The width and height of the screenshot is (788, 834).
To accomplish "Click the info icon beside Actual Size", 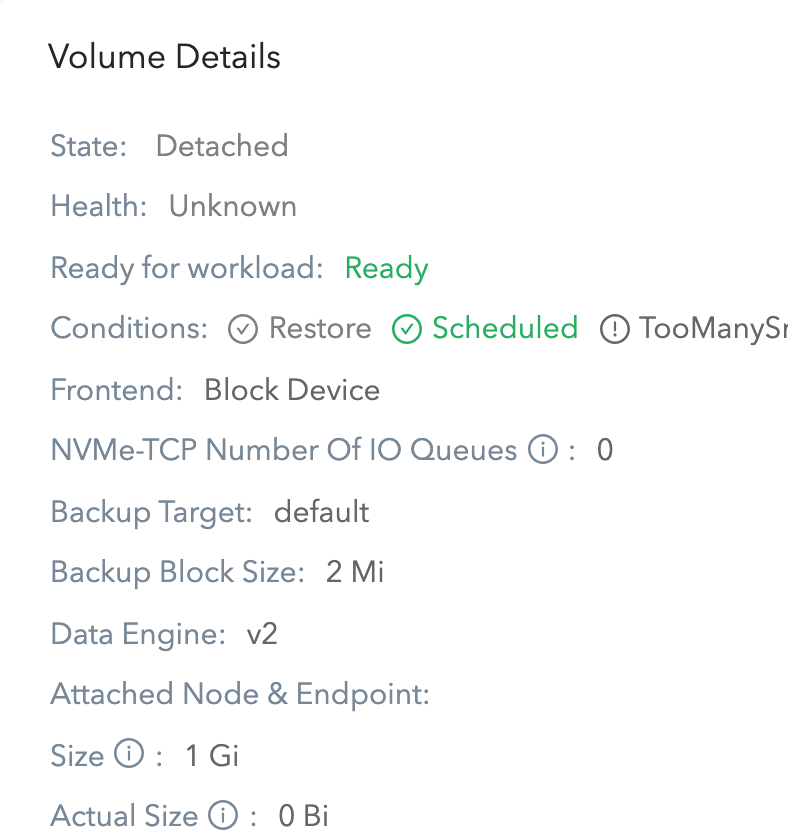I will [223, 814].
